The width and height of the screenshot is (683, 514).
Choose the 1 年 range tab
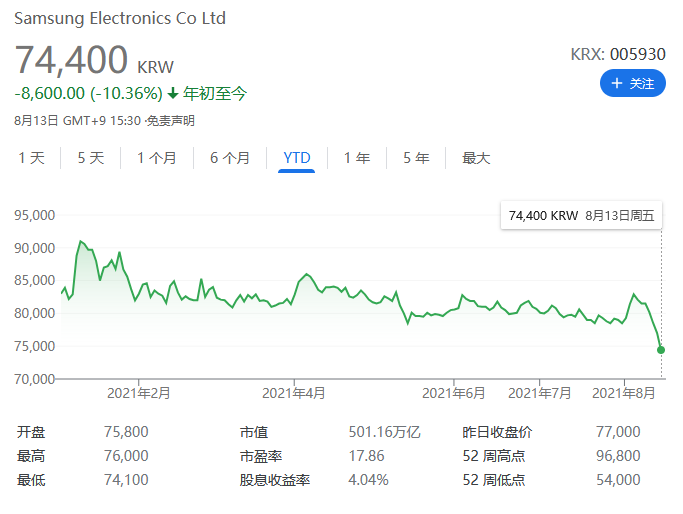(x=357, y=158)
